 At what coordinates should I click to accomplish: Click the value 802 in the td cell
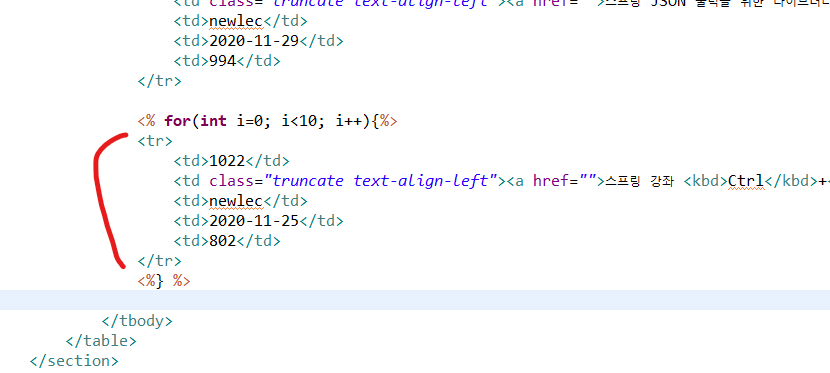coord(222,241)
